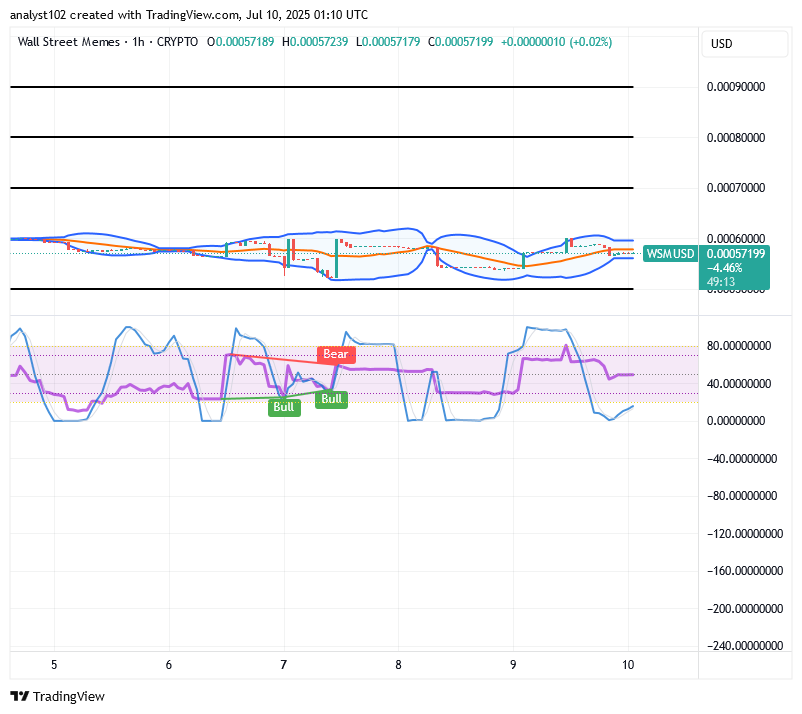The height and width of the screenshot is (714, 802).
Task: Click date 6 on the time axis
Action: coord(169,665)
